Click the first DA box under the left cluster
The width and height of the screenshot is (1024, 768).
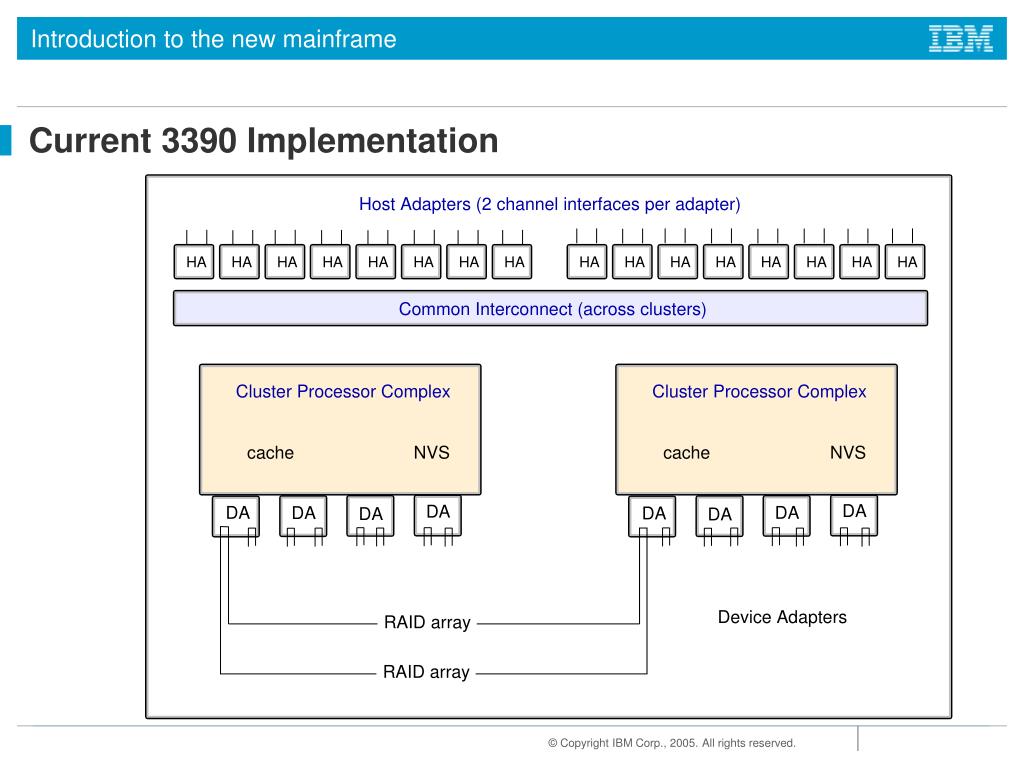click(236, 516)
